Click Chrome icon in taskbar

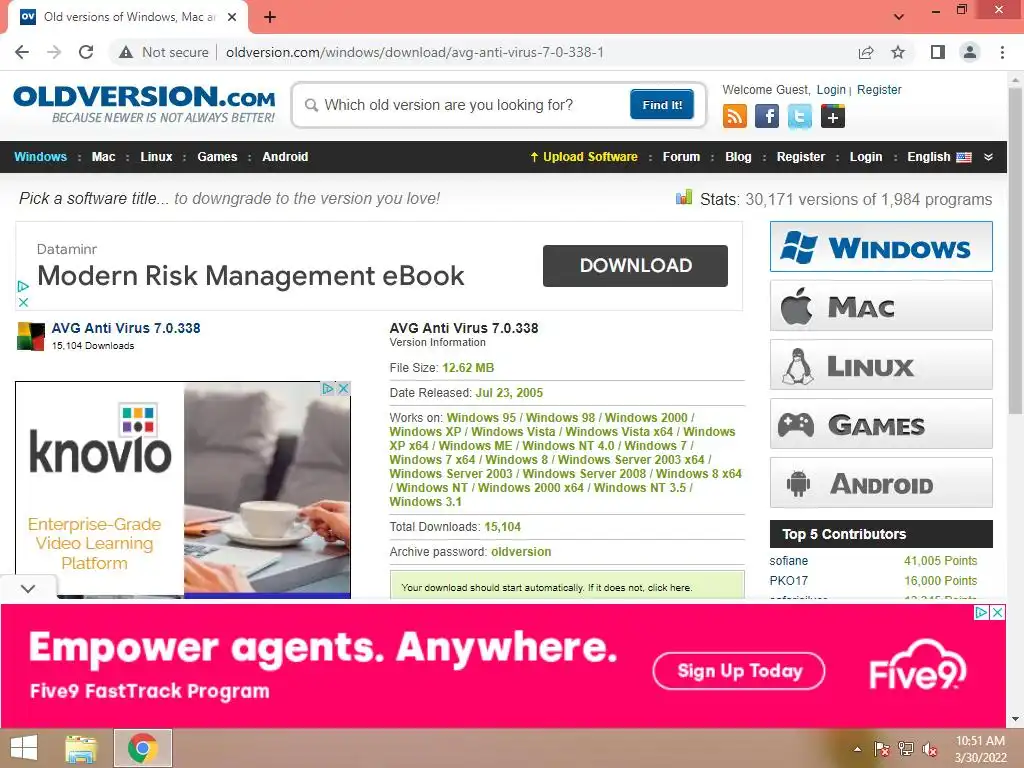(x=143, y=748)
